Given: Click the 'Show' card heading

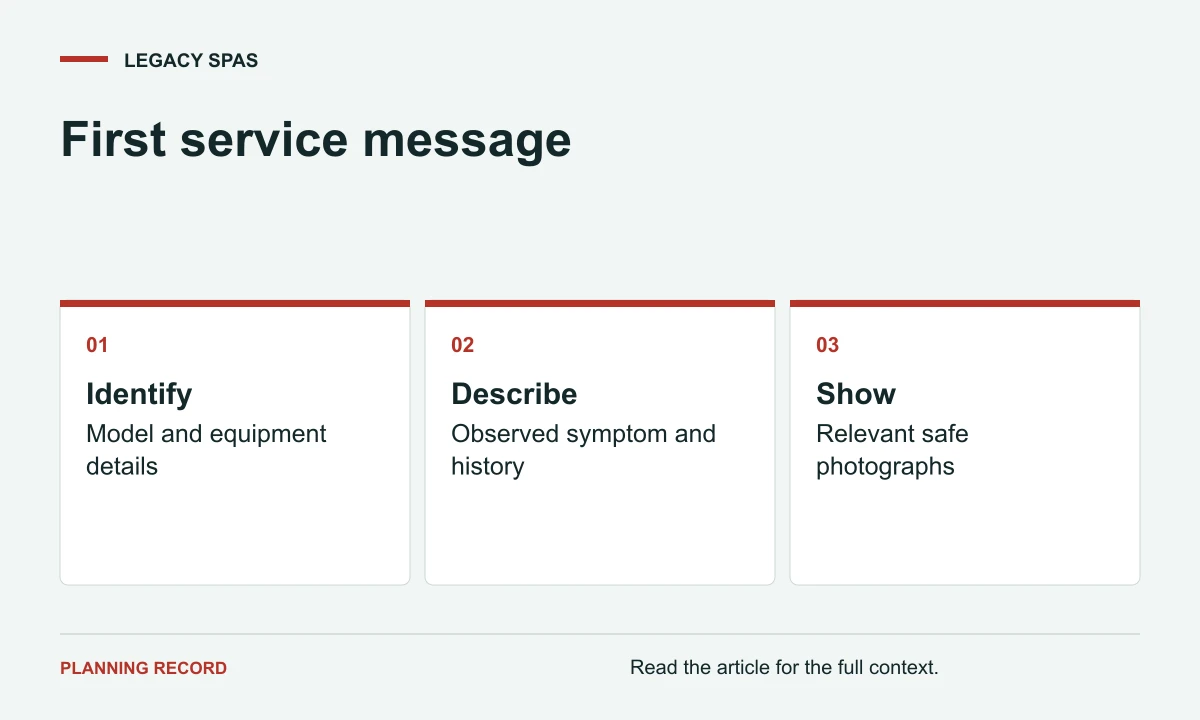Looking at the screenshot, I should coord(856,393).
